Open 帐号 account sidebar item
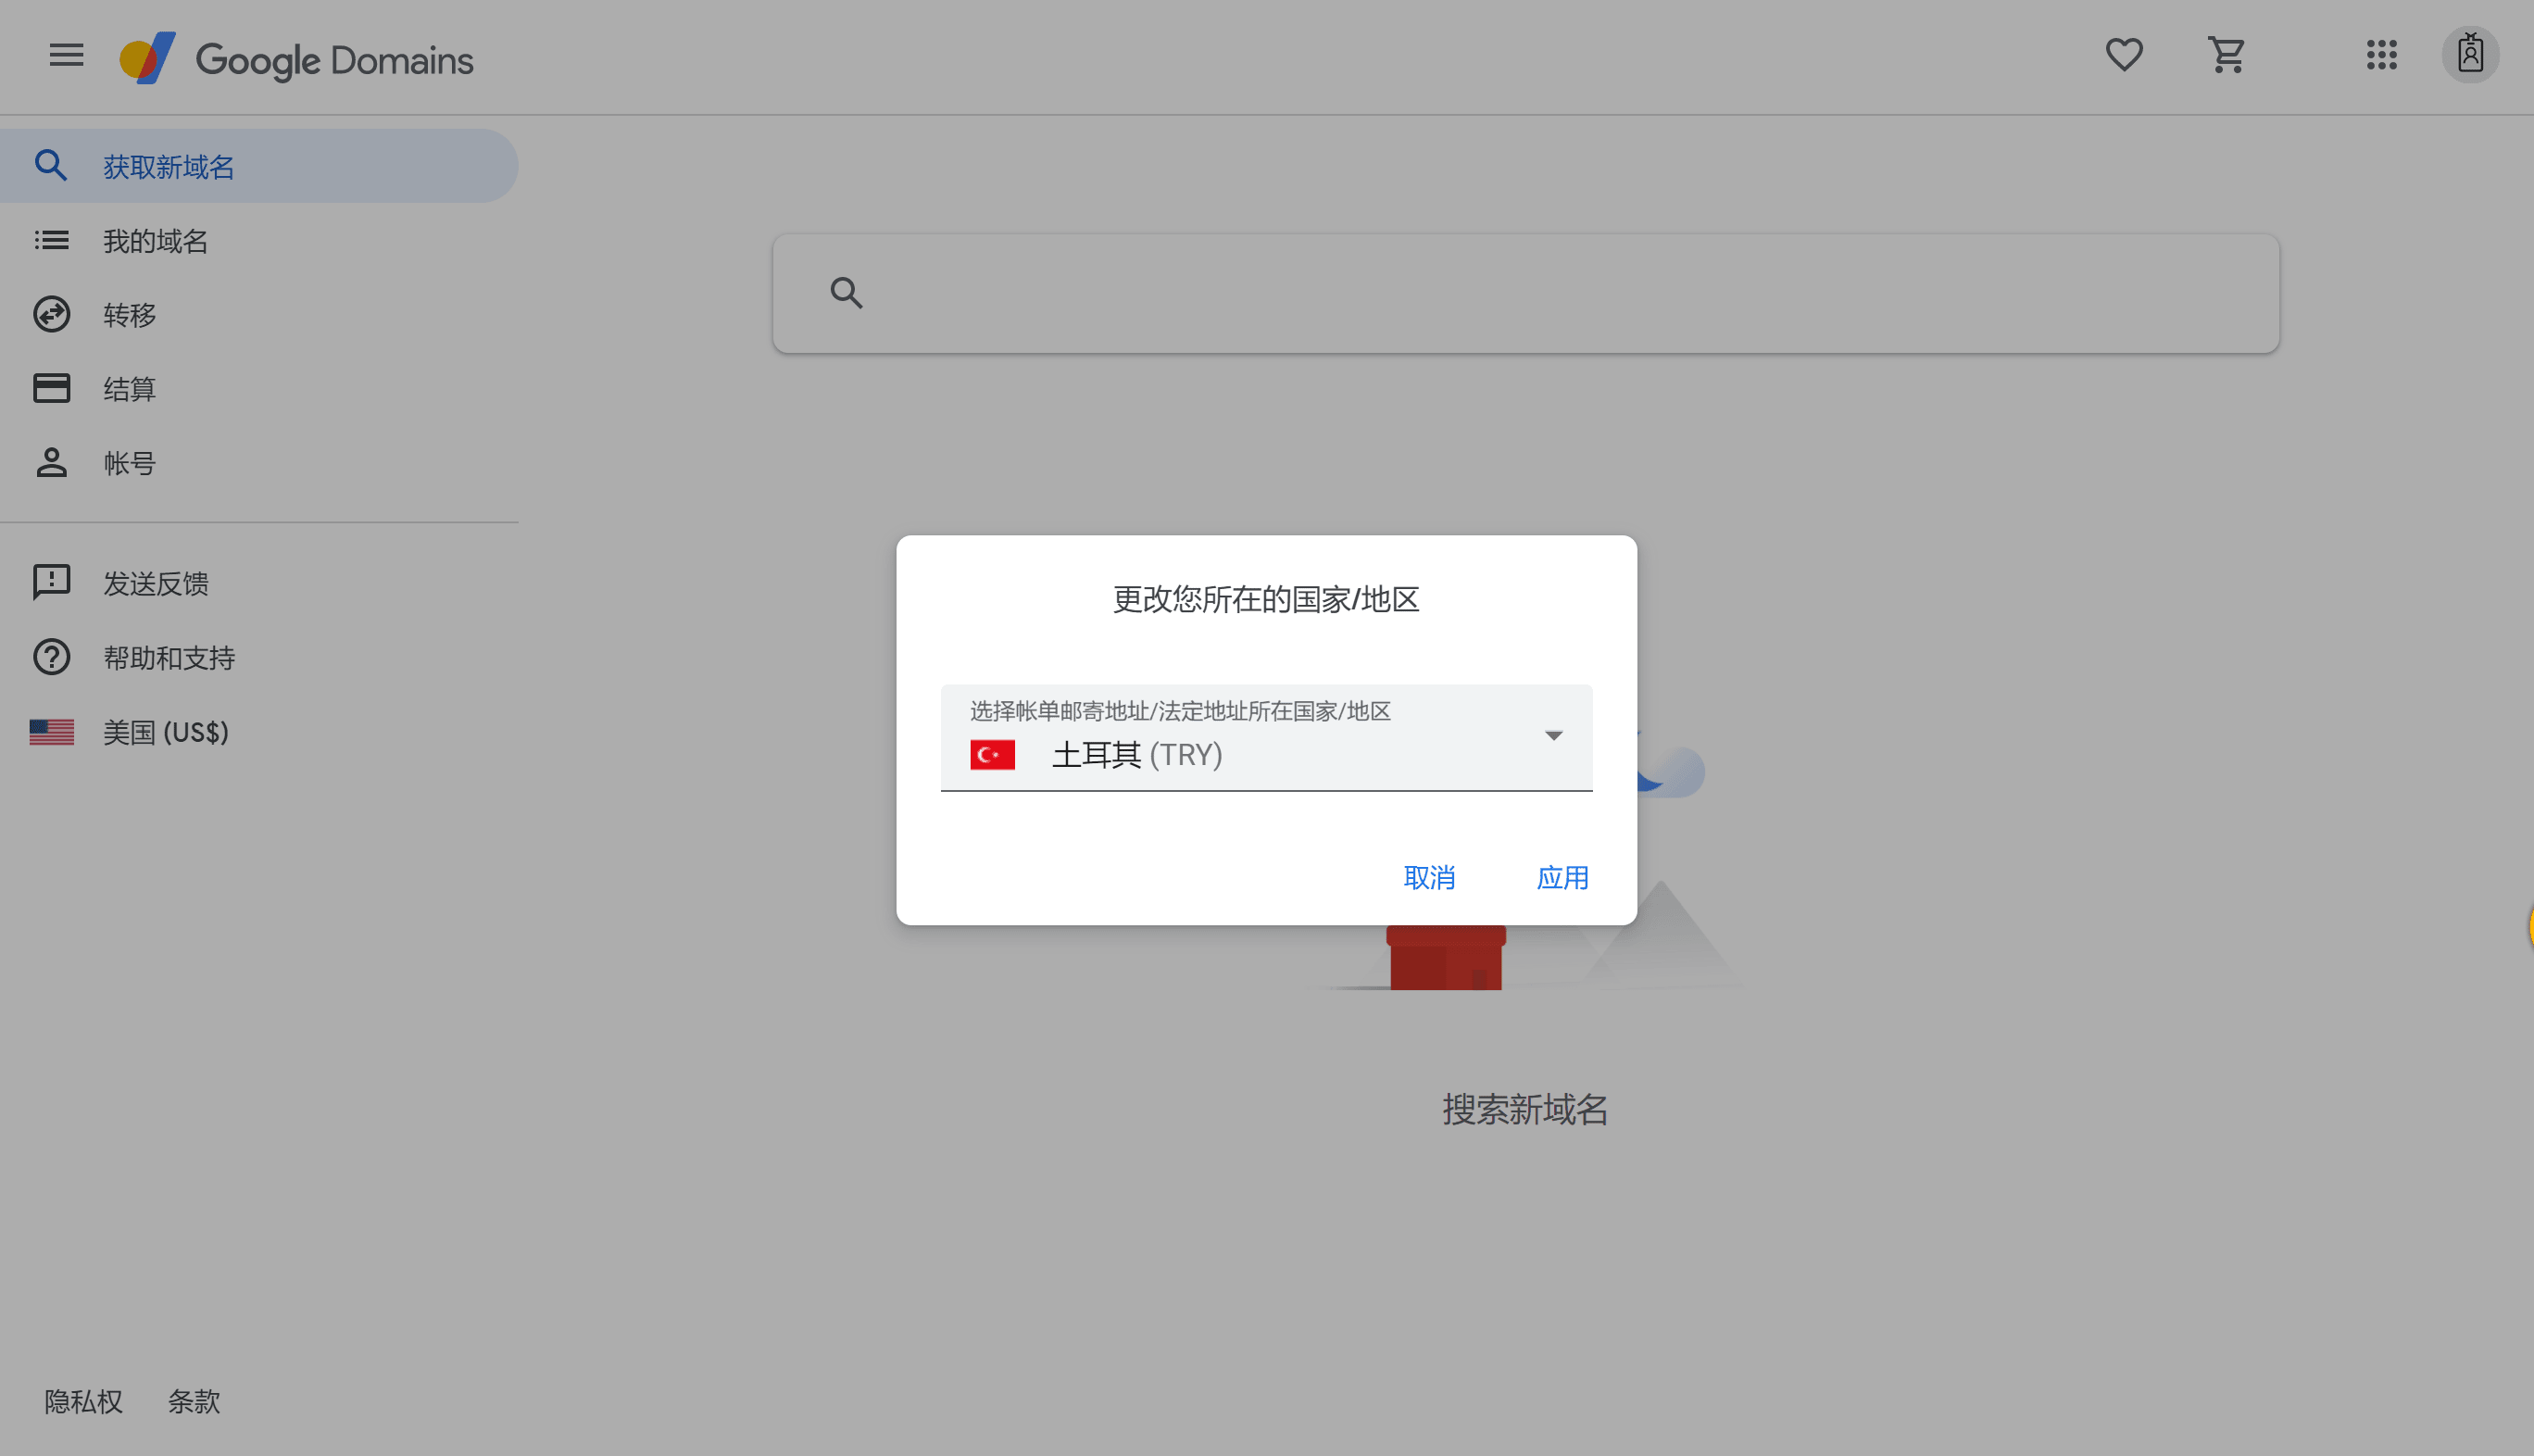The width and height of the screenshot is (2534, 1456). (259, 462)
